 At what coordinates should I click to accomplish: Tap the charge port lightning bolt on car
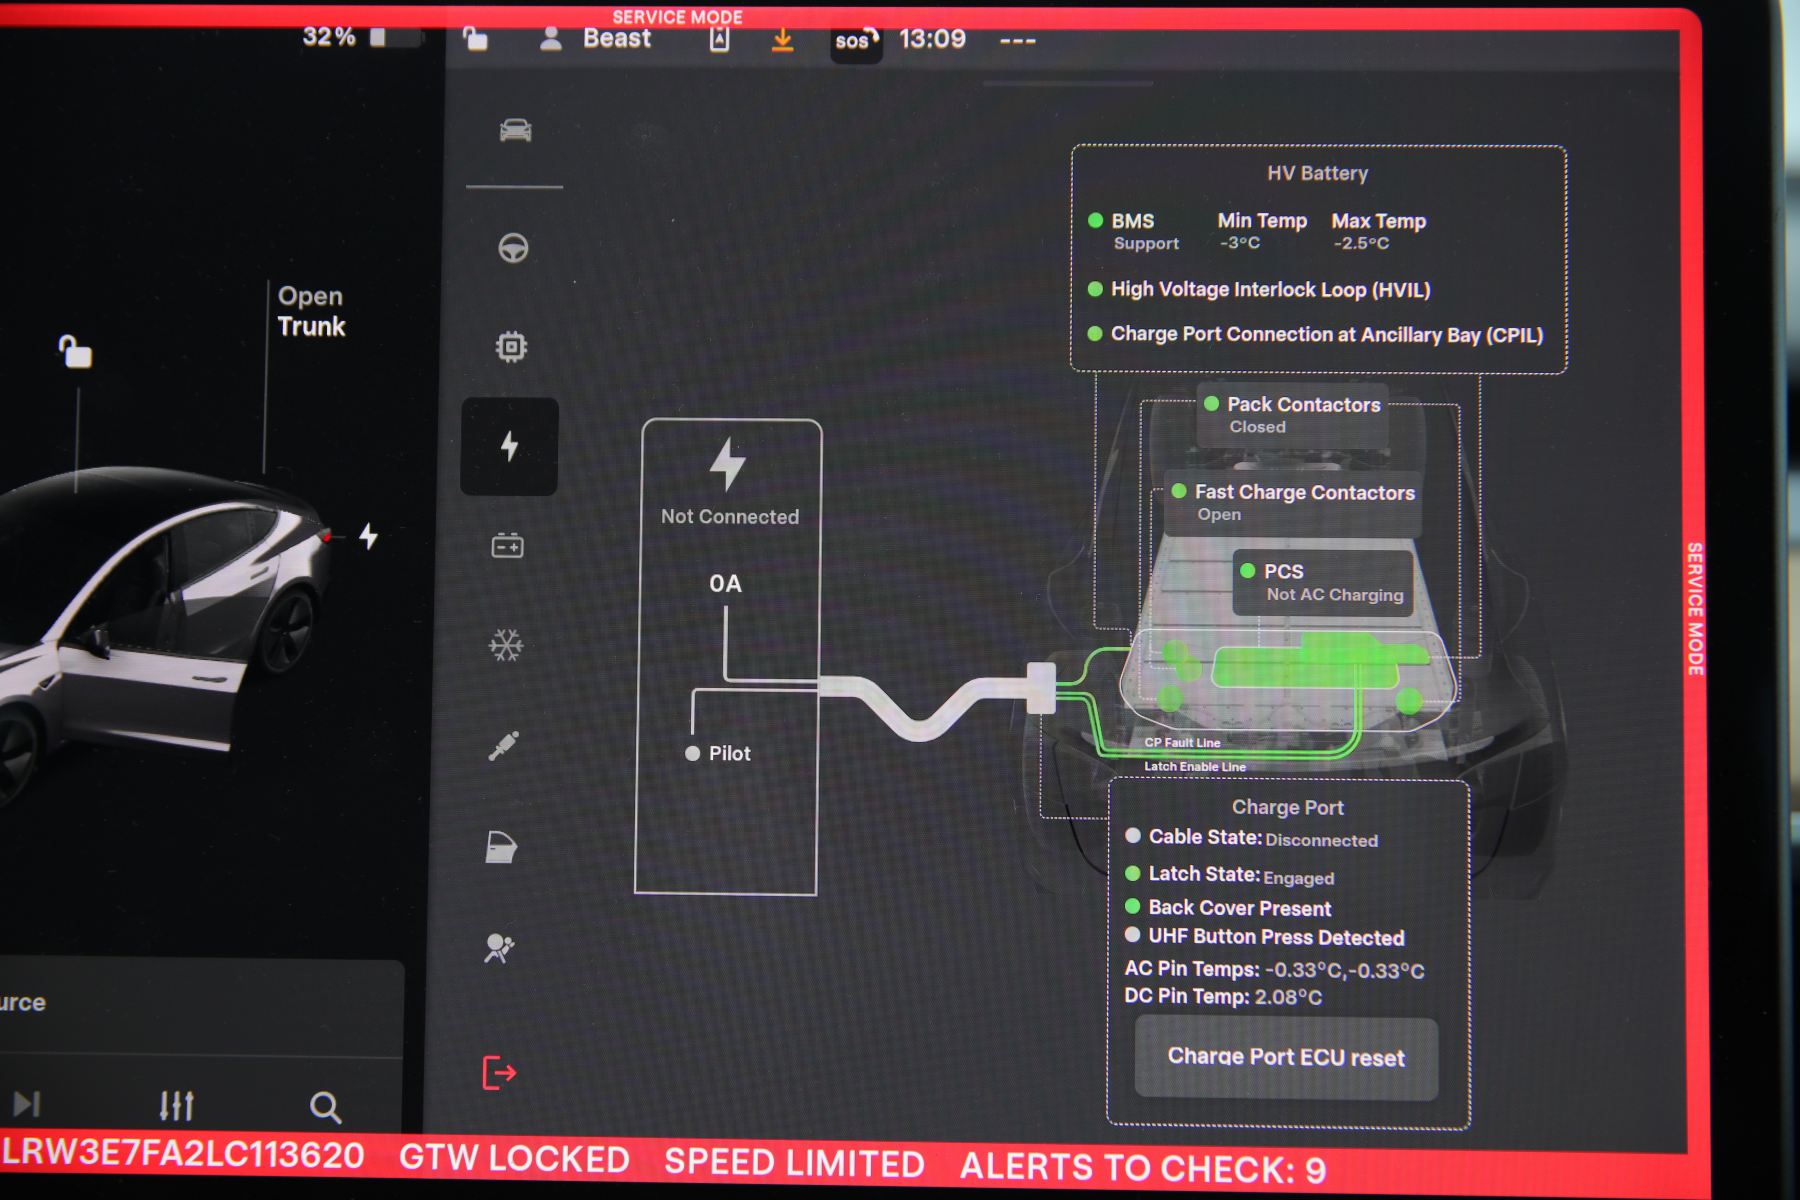tap(368, 537)
